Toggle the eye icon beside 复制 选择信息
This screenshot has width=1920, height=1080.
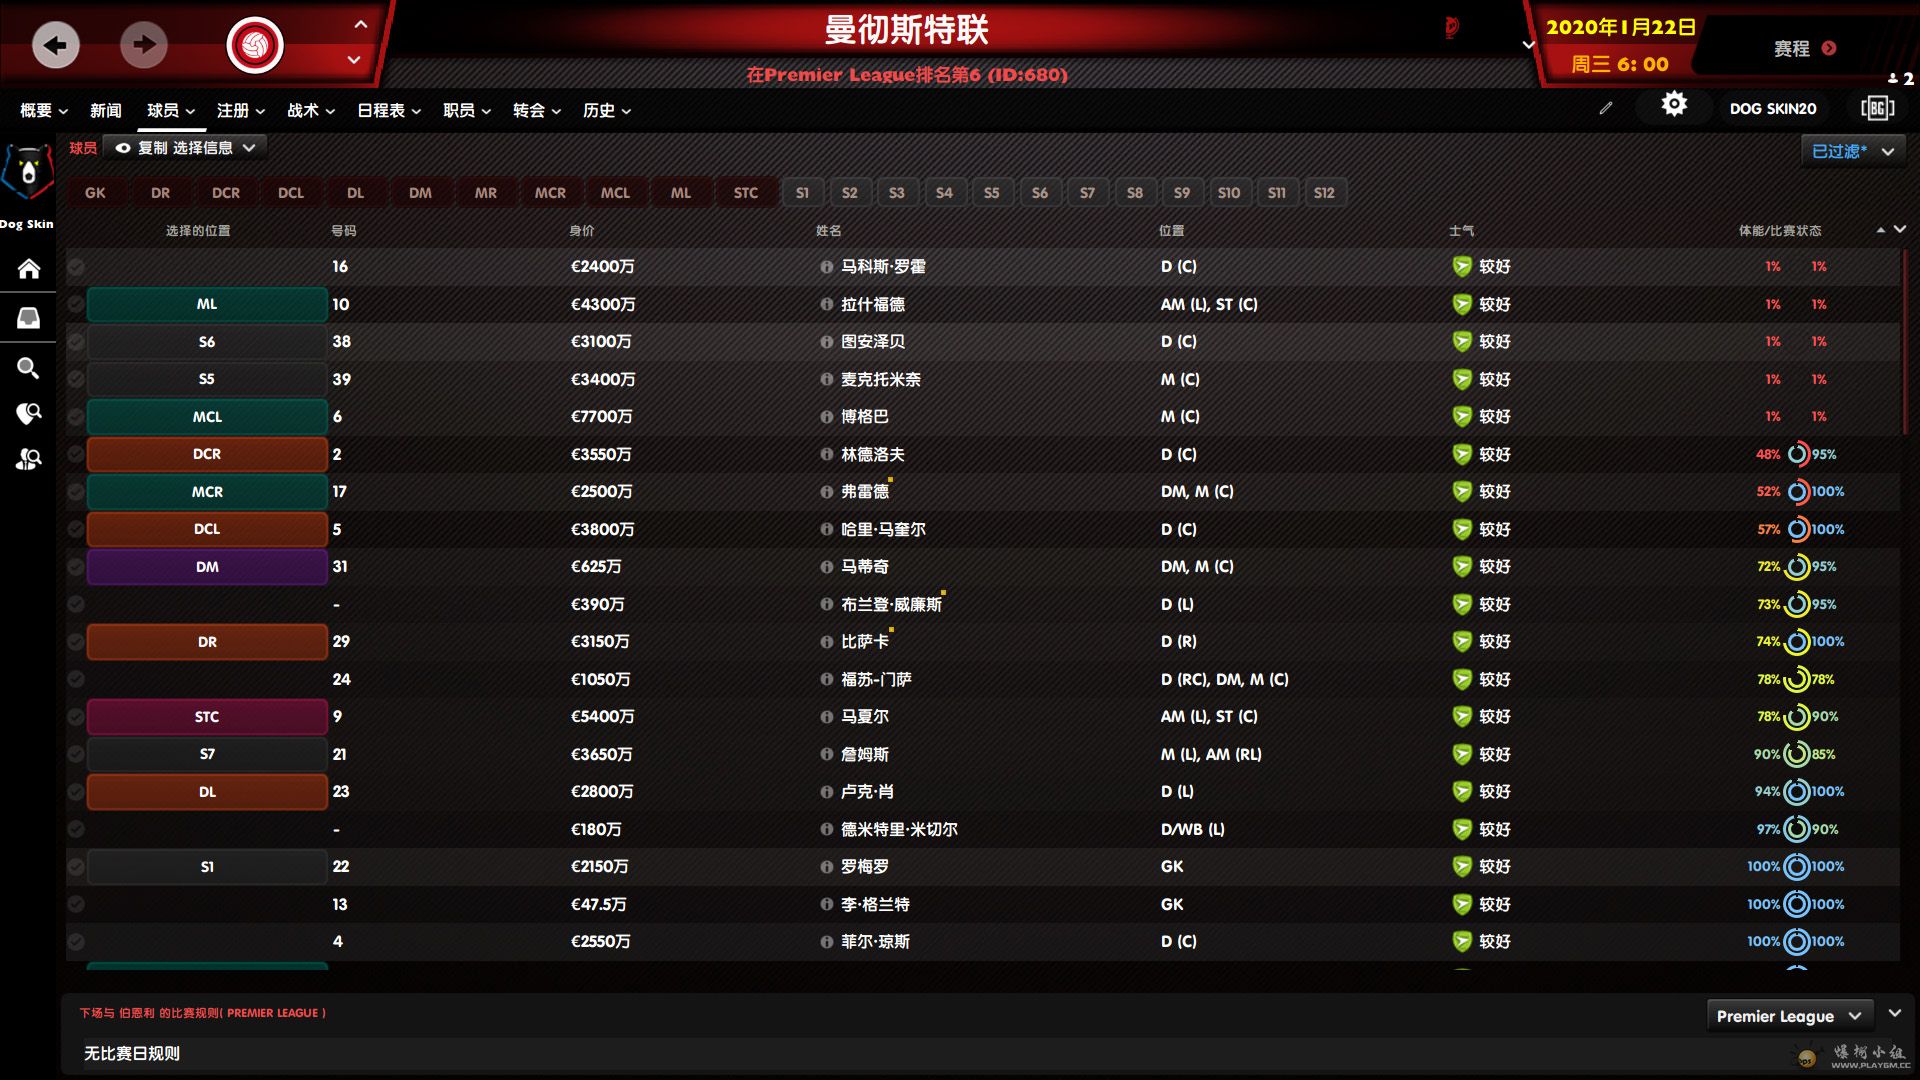[123, 148]
